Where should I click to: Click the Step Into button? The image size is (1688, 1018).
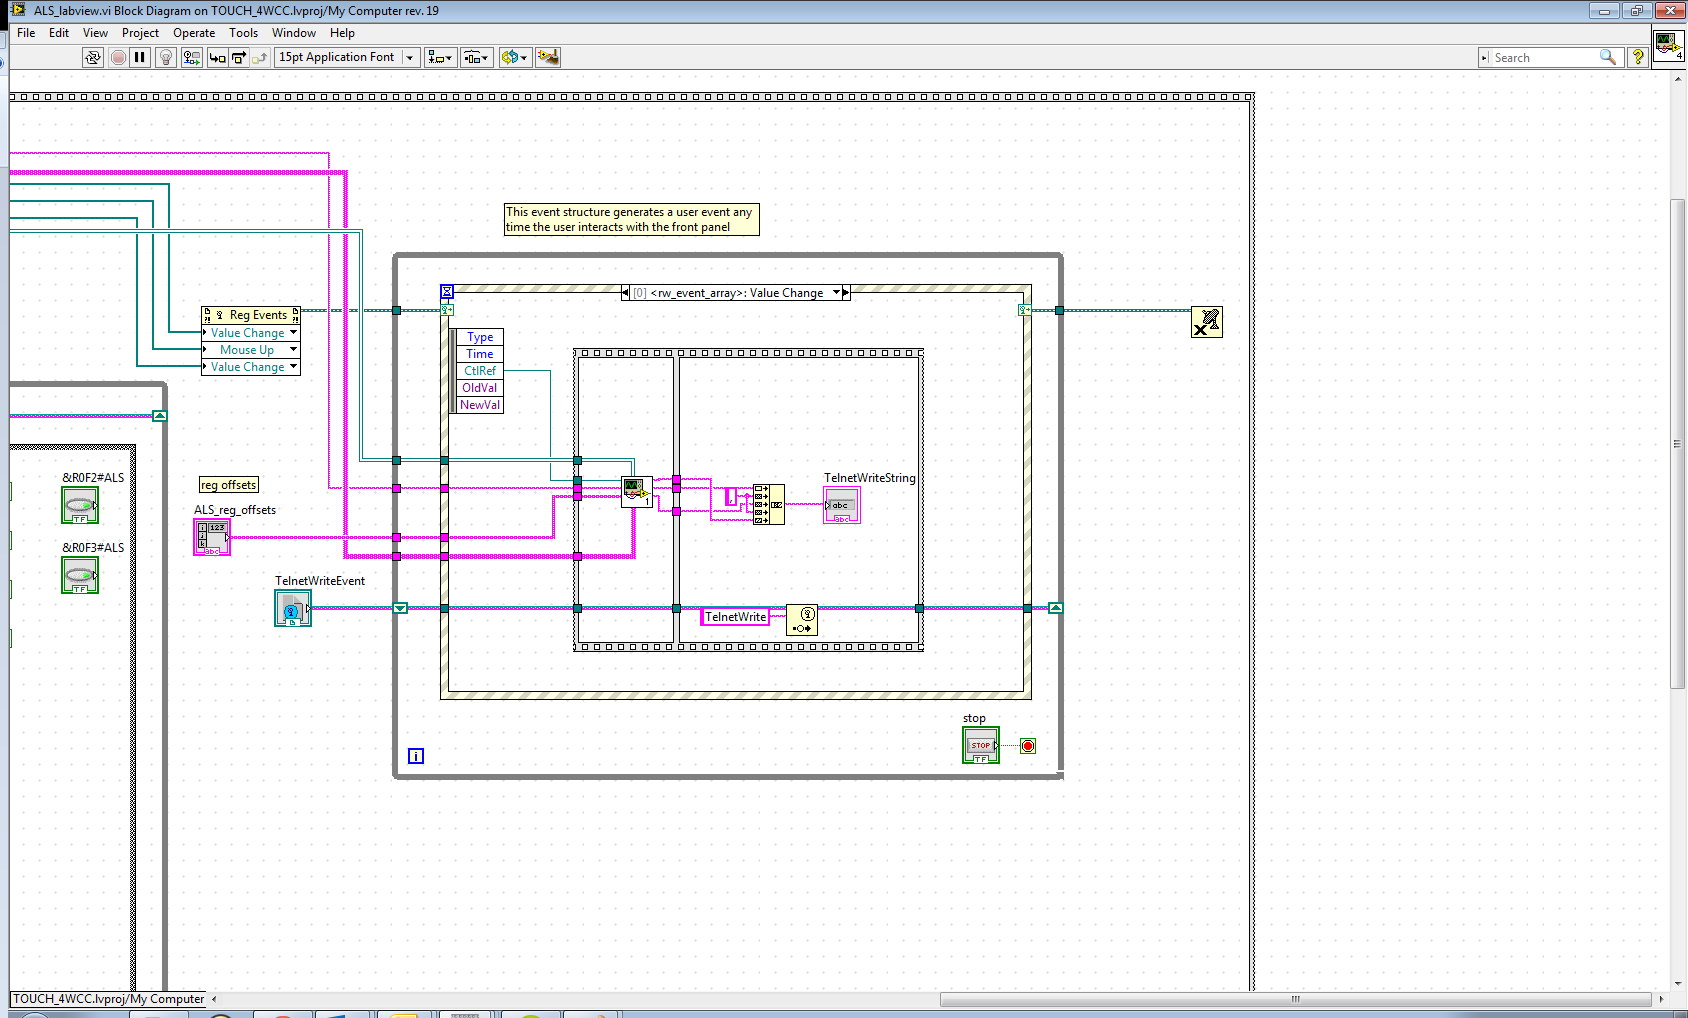[217, 57]
